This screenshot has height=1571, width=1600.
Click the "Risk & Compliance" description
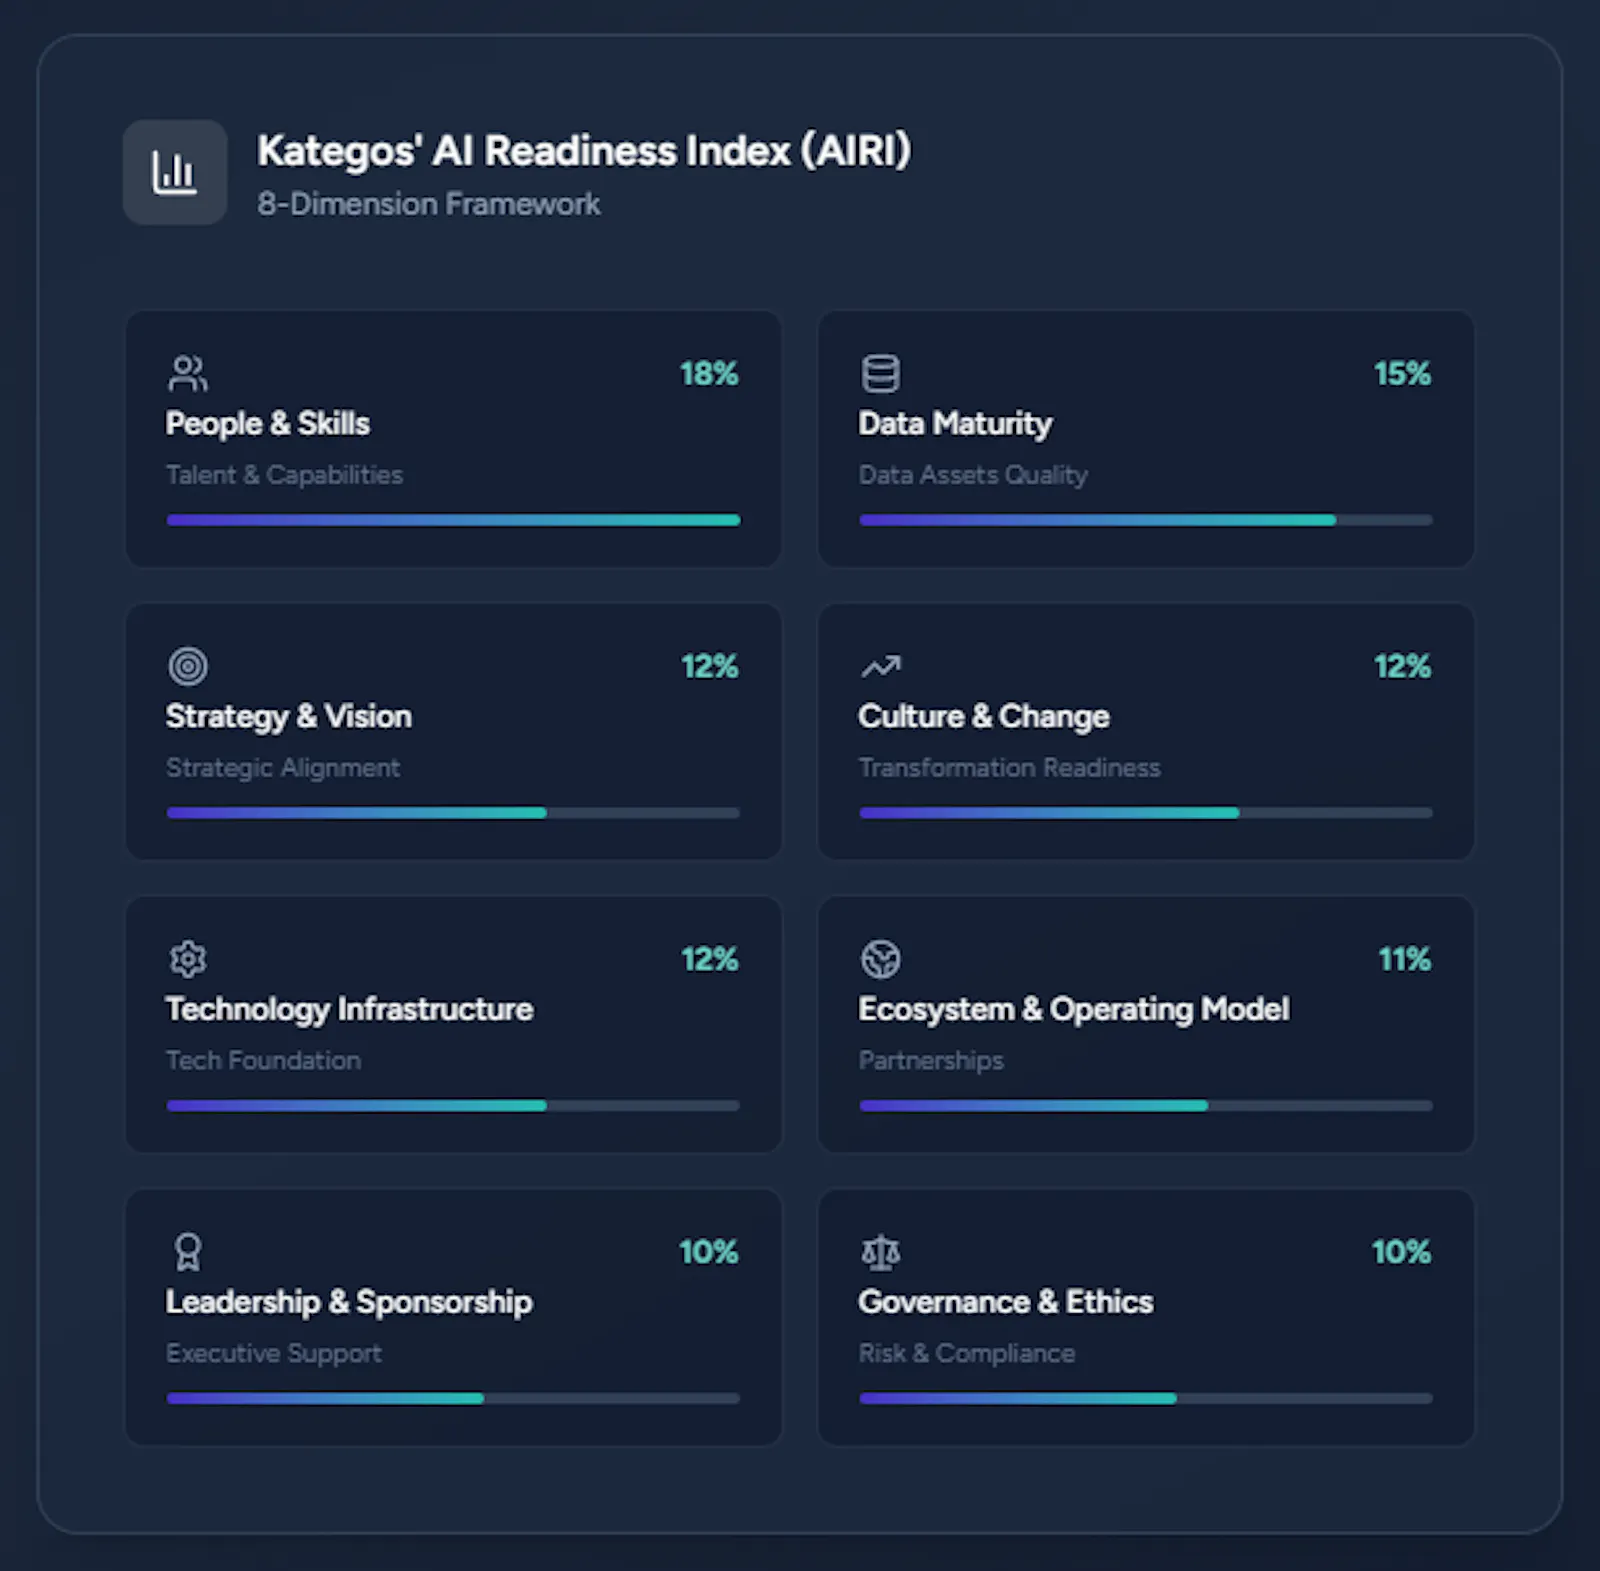point(967,1354)
